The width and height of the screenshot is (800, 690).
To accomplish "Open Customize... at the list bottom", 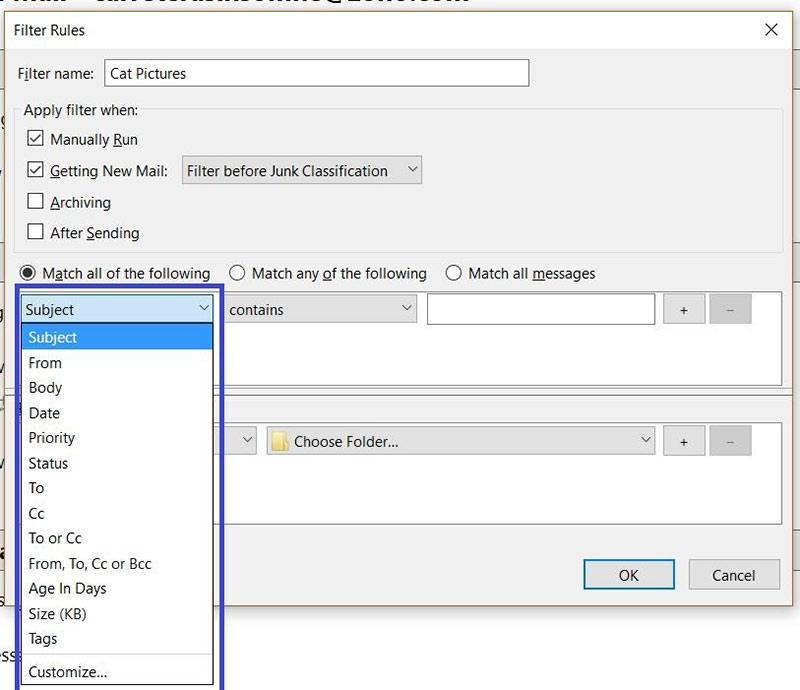I will click(x=68, y=672).
